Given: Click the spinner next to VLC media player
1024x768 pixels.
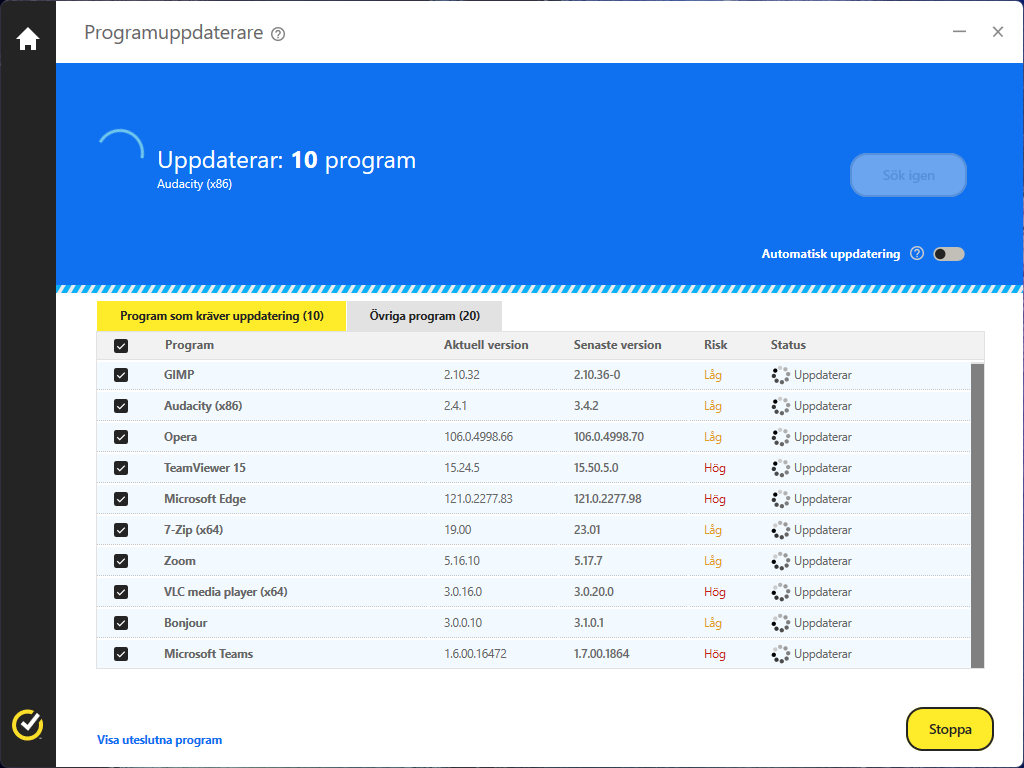Looking at the screenshot, I should pos(779,591).
